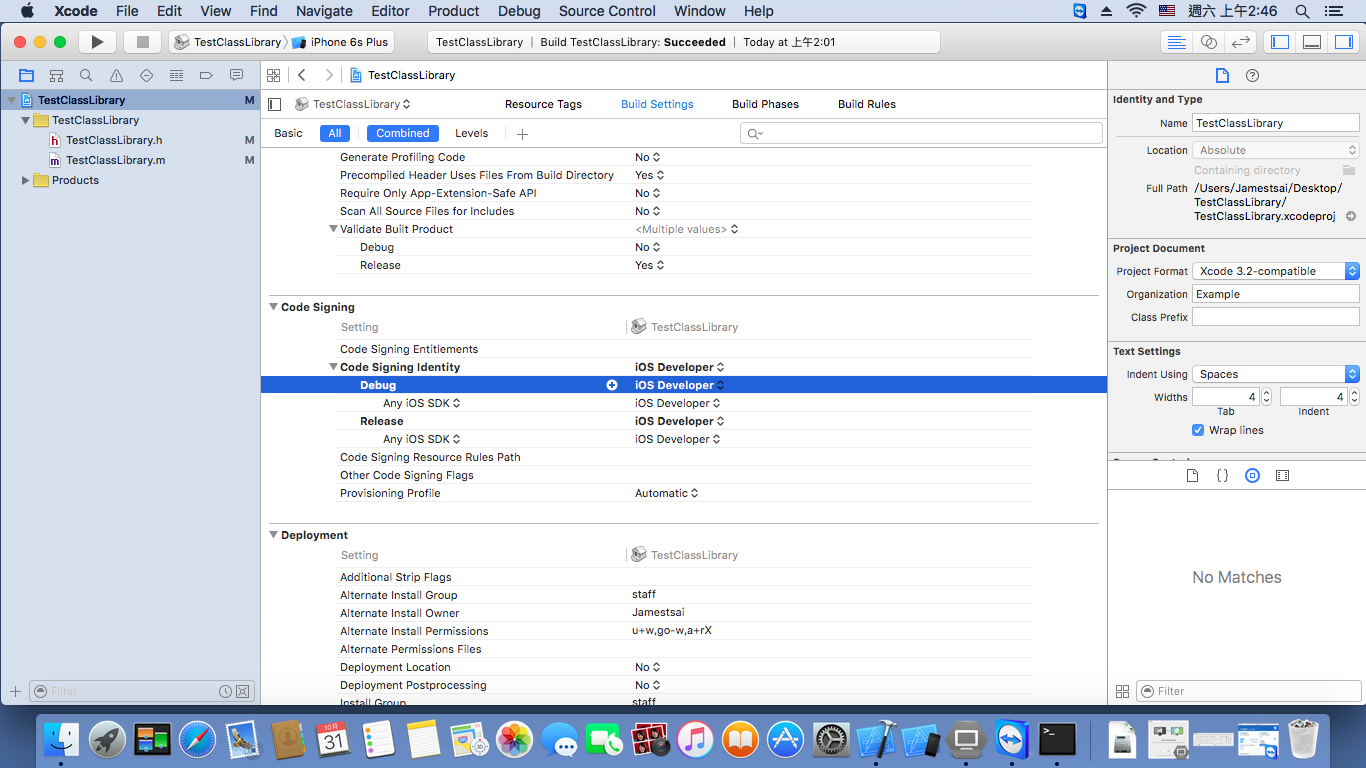This screenshot has height=768, width=1366.
Task: Show the File inspector
Action: 1222,75
